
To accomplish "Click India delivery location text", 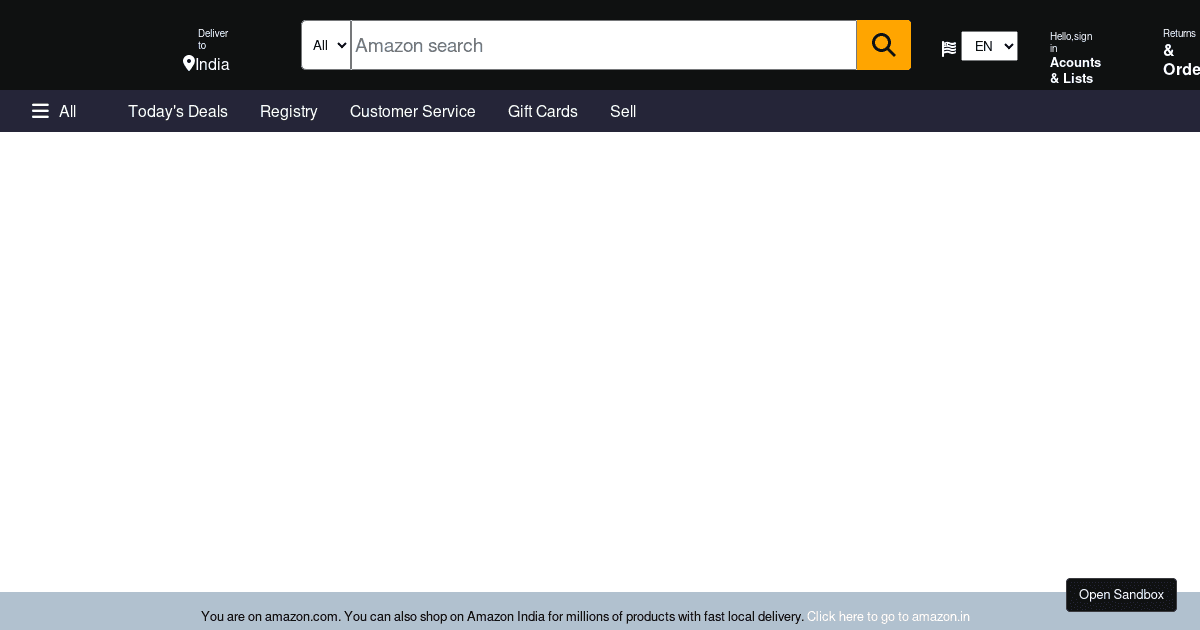I will (212, 64).
